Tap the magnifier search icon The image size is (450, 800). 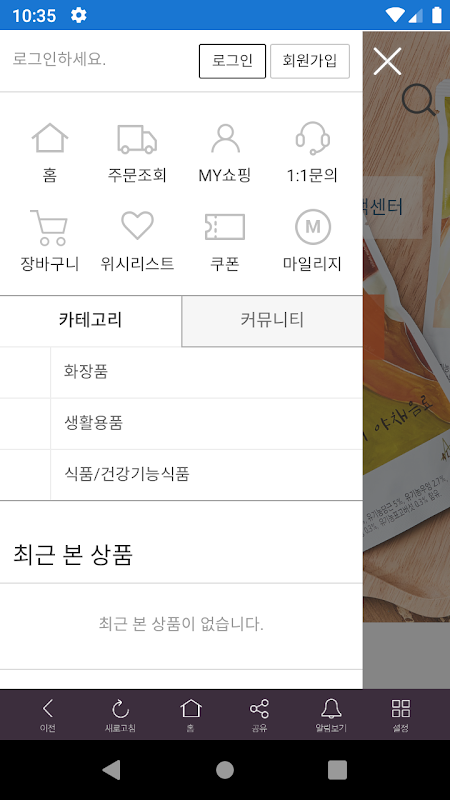(x=418, y=100)
